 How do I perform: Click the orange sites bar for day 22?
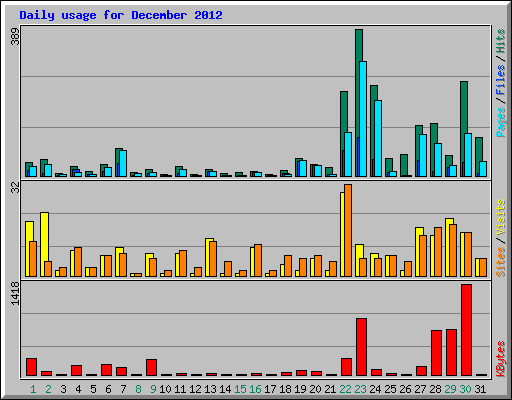click(348, 230)
